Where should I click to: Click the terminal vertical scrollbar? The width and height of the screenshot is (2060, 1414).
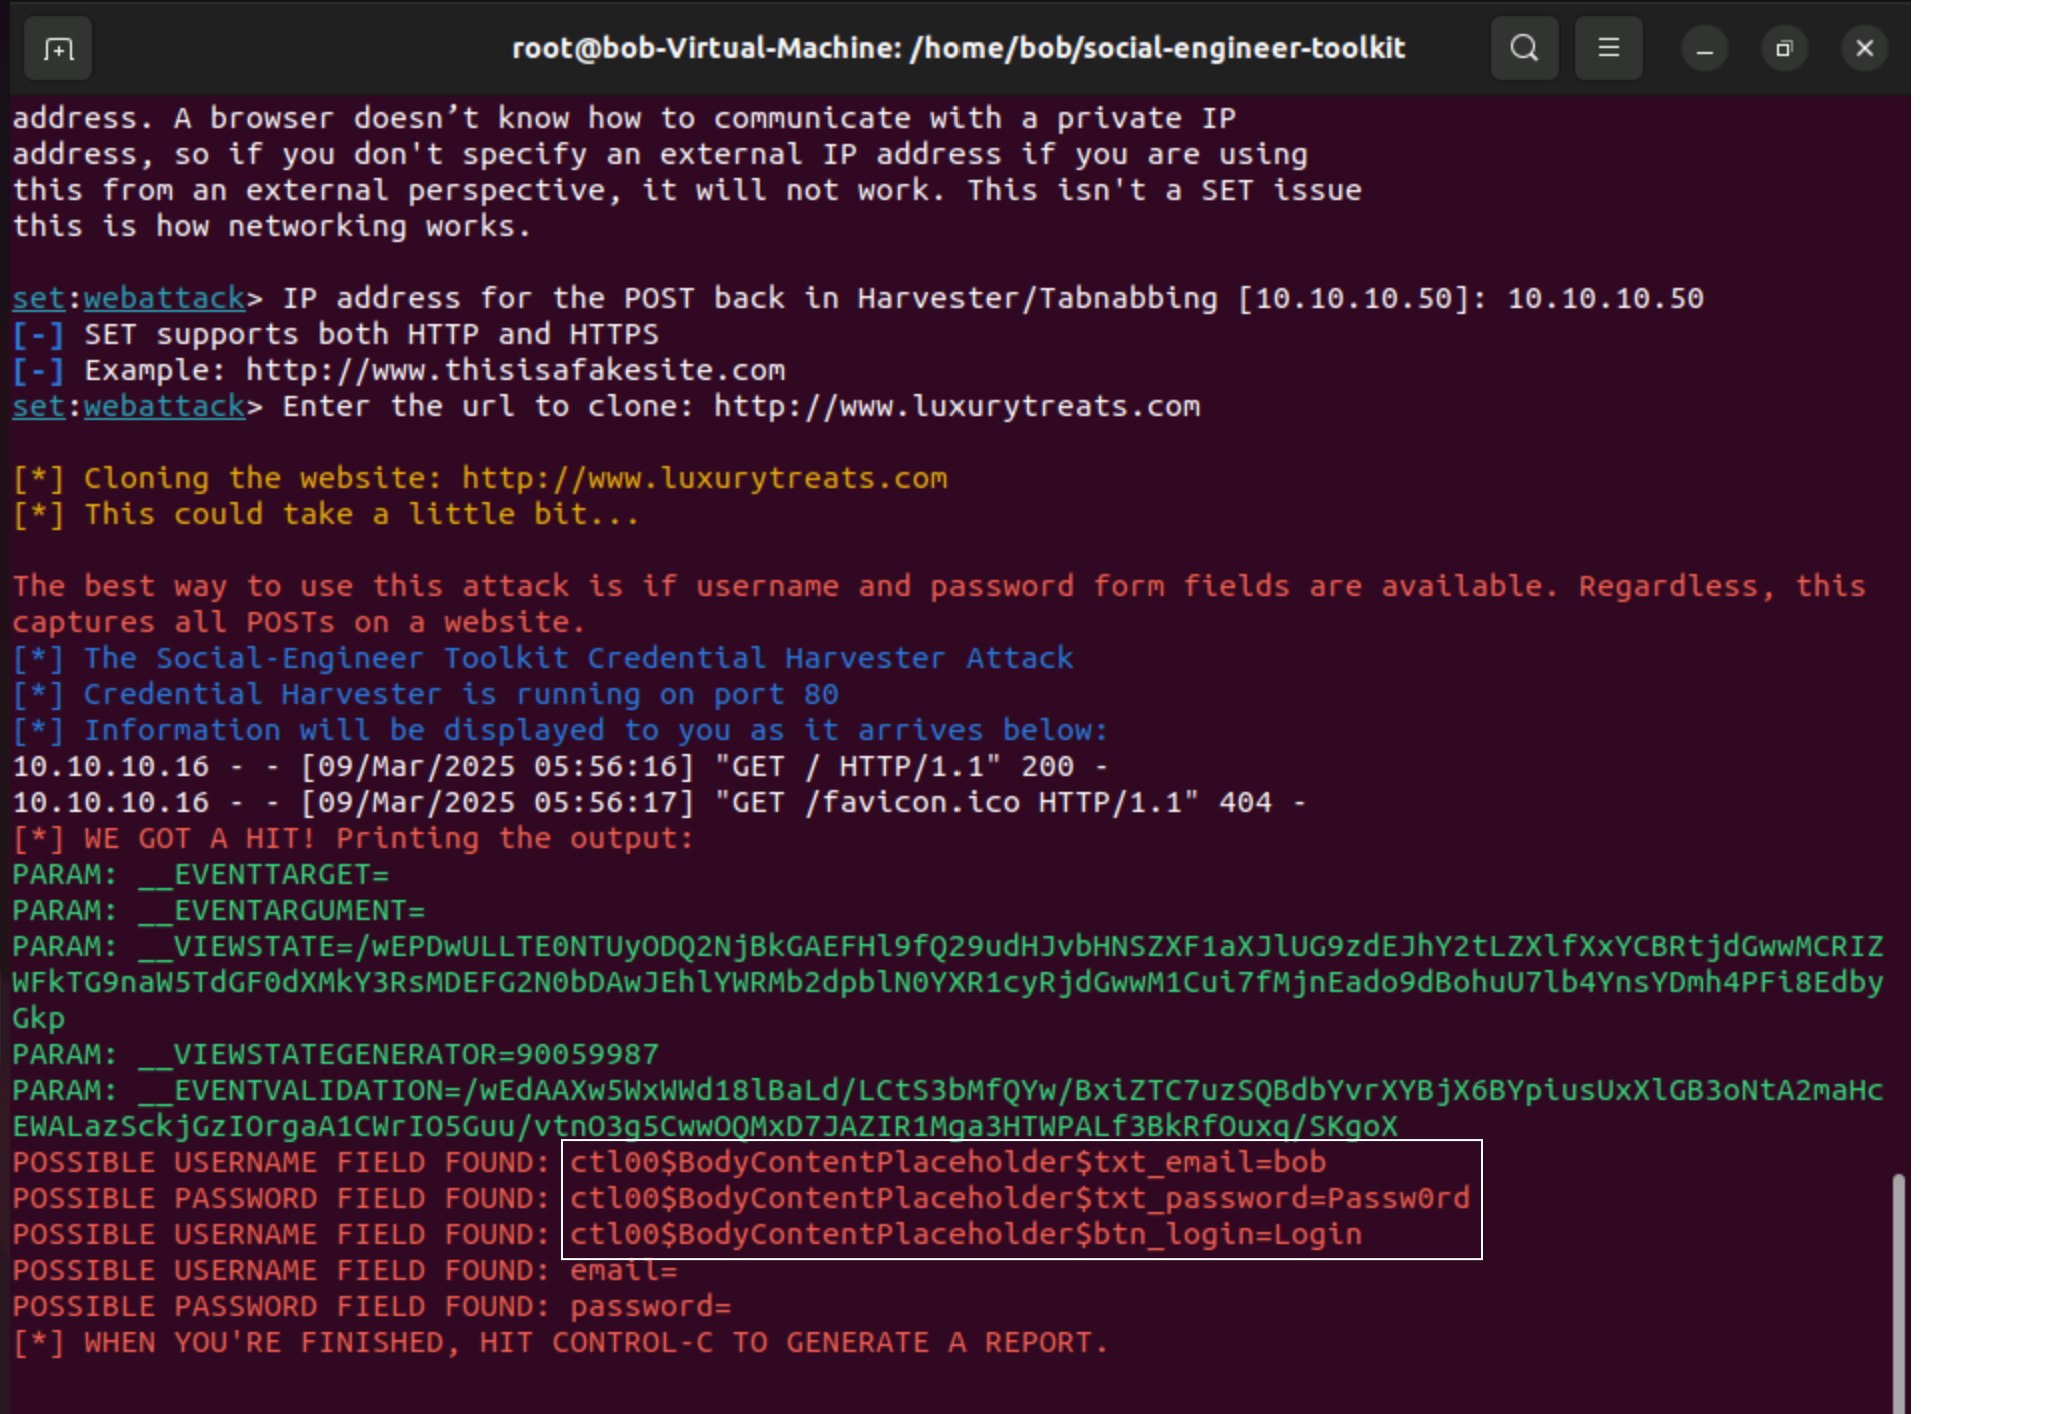point(1898,1293)
